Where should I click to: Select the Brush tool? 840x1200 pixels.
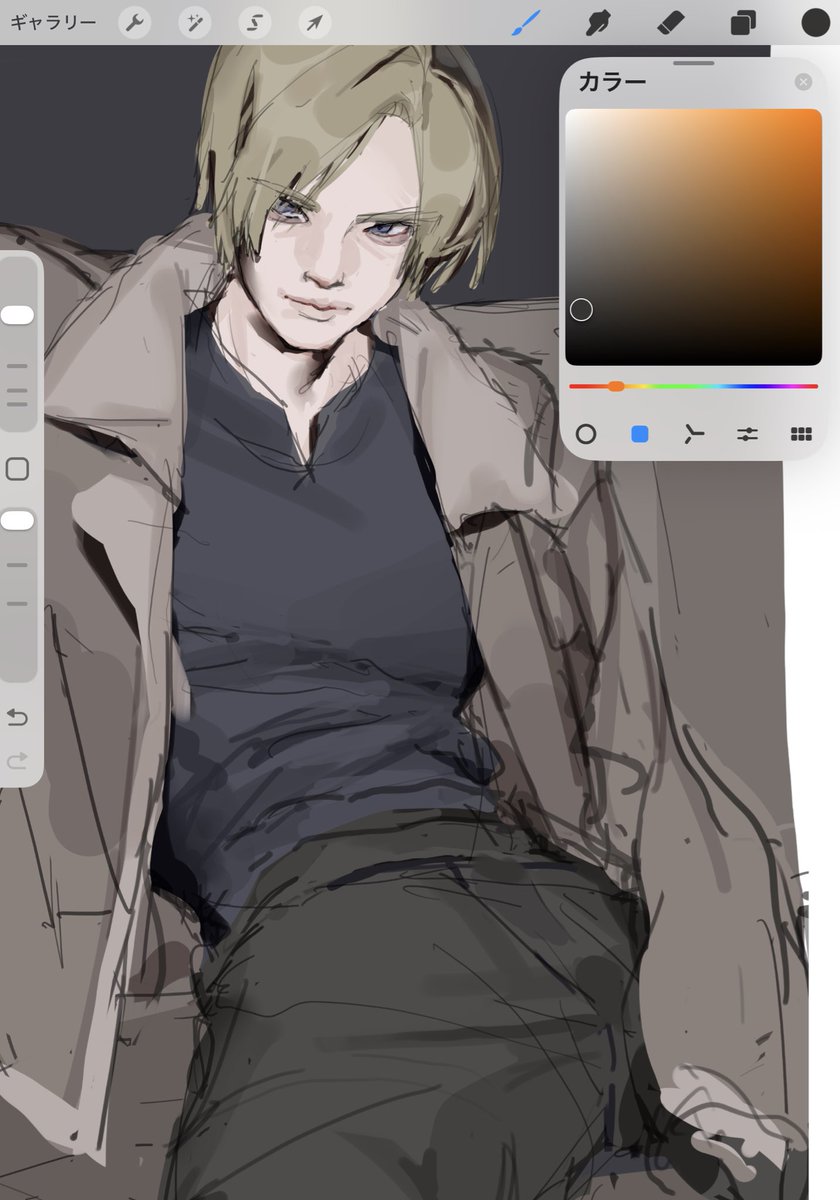(x=525, y=22)
